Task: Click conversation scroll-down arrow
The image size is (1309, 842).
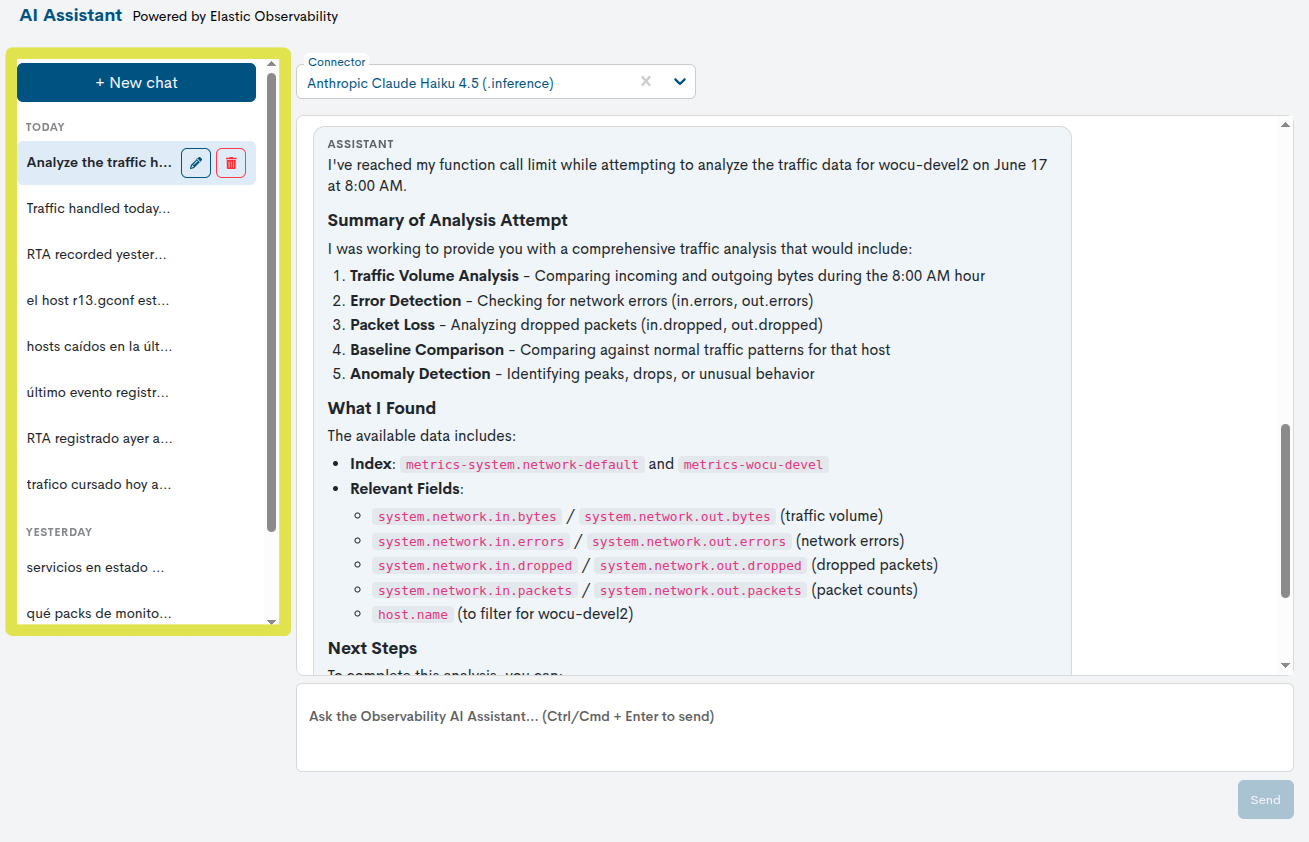Action: click(x=1285, y=666)
